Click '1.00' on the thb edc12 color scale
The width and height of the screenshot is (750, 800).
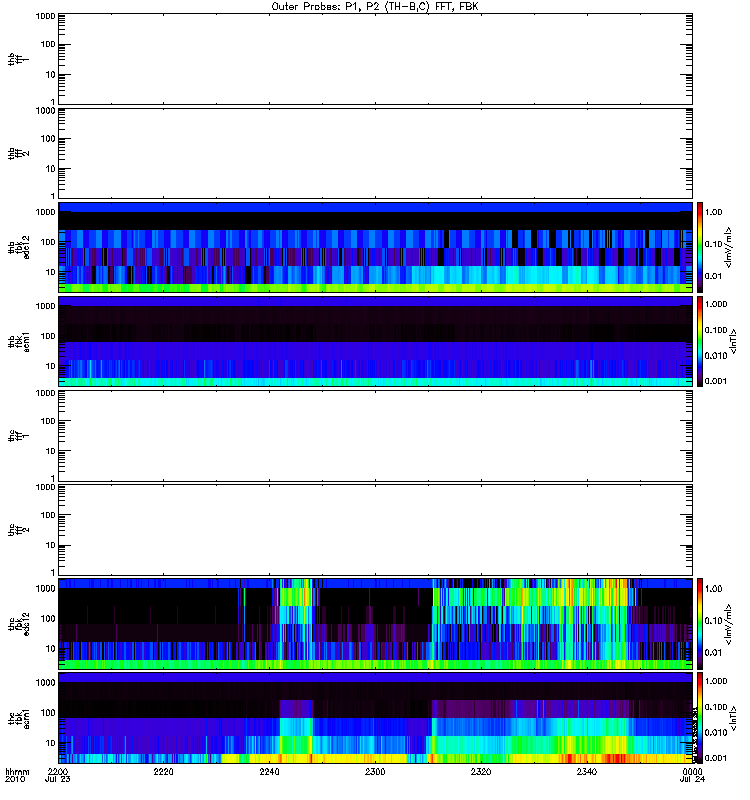713,212
